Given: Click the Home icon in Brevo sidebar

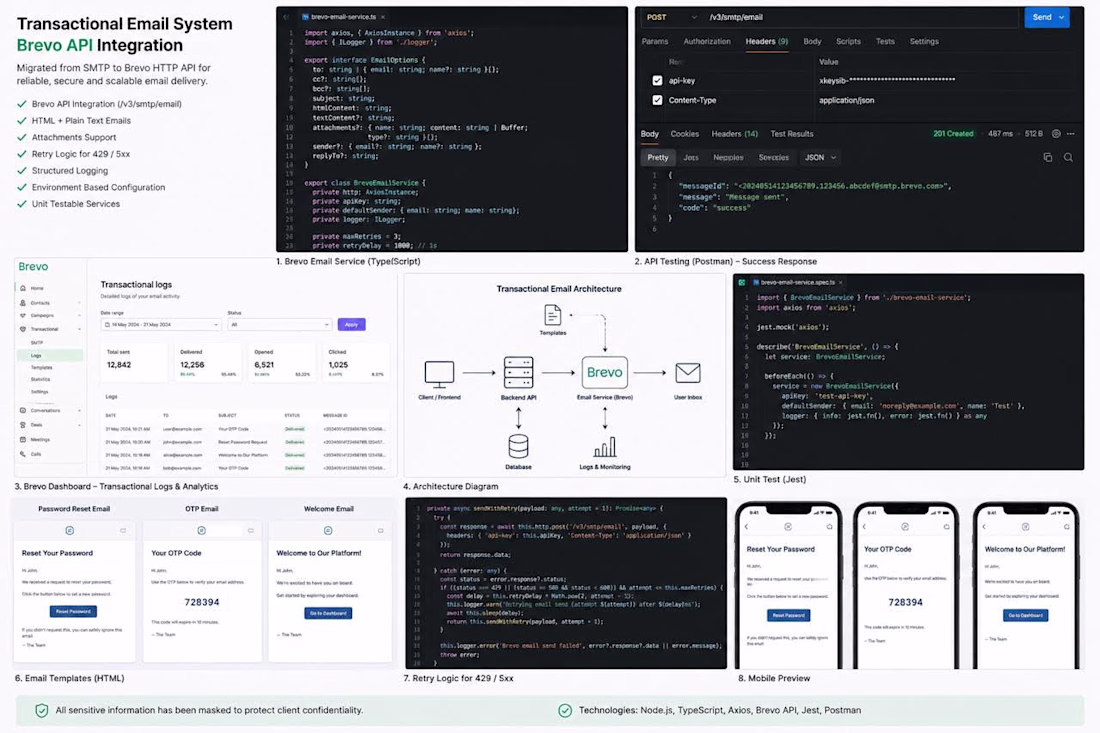Looking at the screenshot, I should [23, 288].
